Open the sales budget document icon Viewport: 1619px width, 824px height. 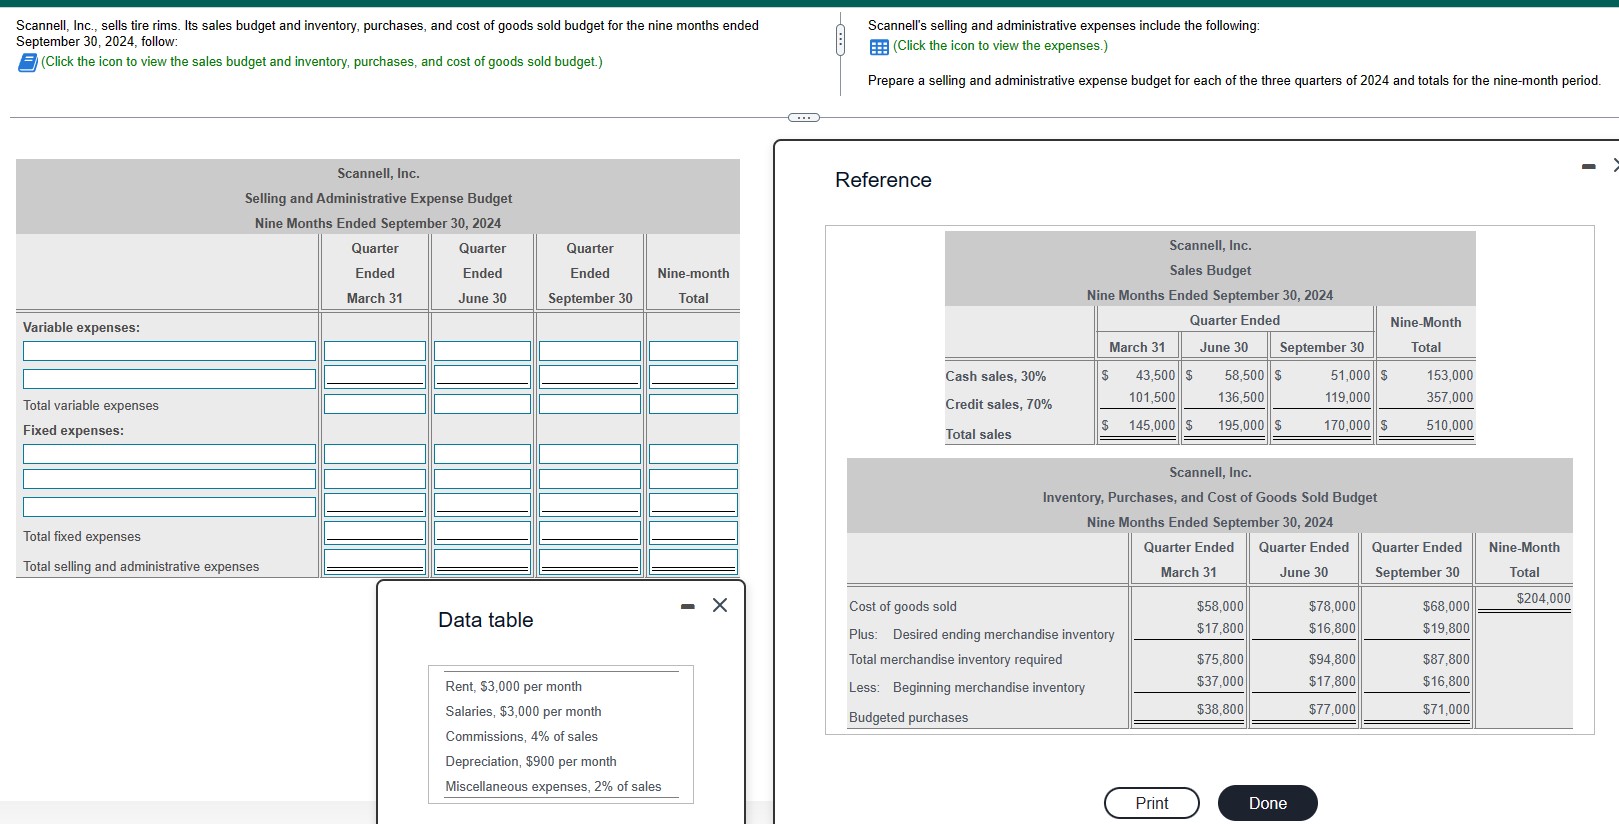pos(27,62)
